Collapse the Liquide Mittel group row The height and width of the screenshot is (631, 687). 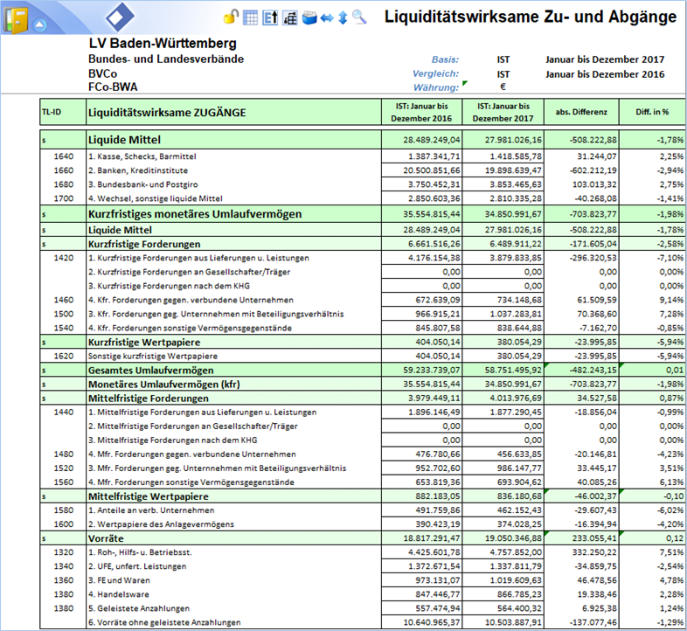(44, 140)
